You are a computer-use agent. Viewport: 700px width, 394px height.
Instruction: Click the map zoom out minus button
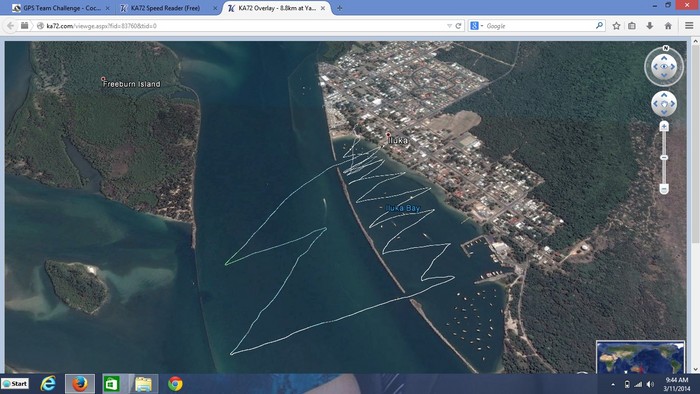pos(664,189)
